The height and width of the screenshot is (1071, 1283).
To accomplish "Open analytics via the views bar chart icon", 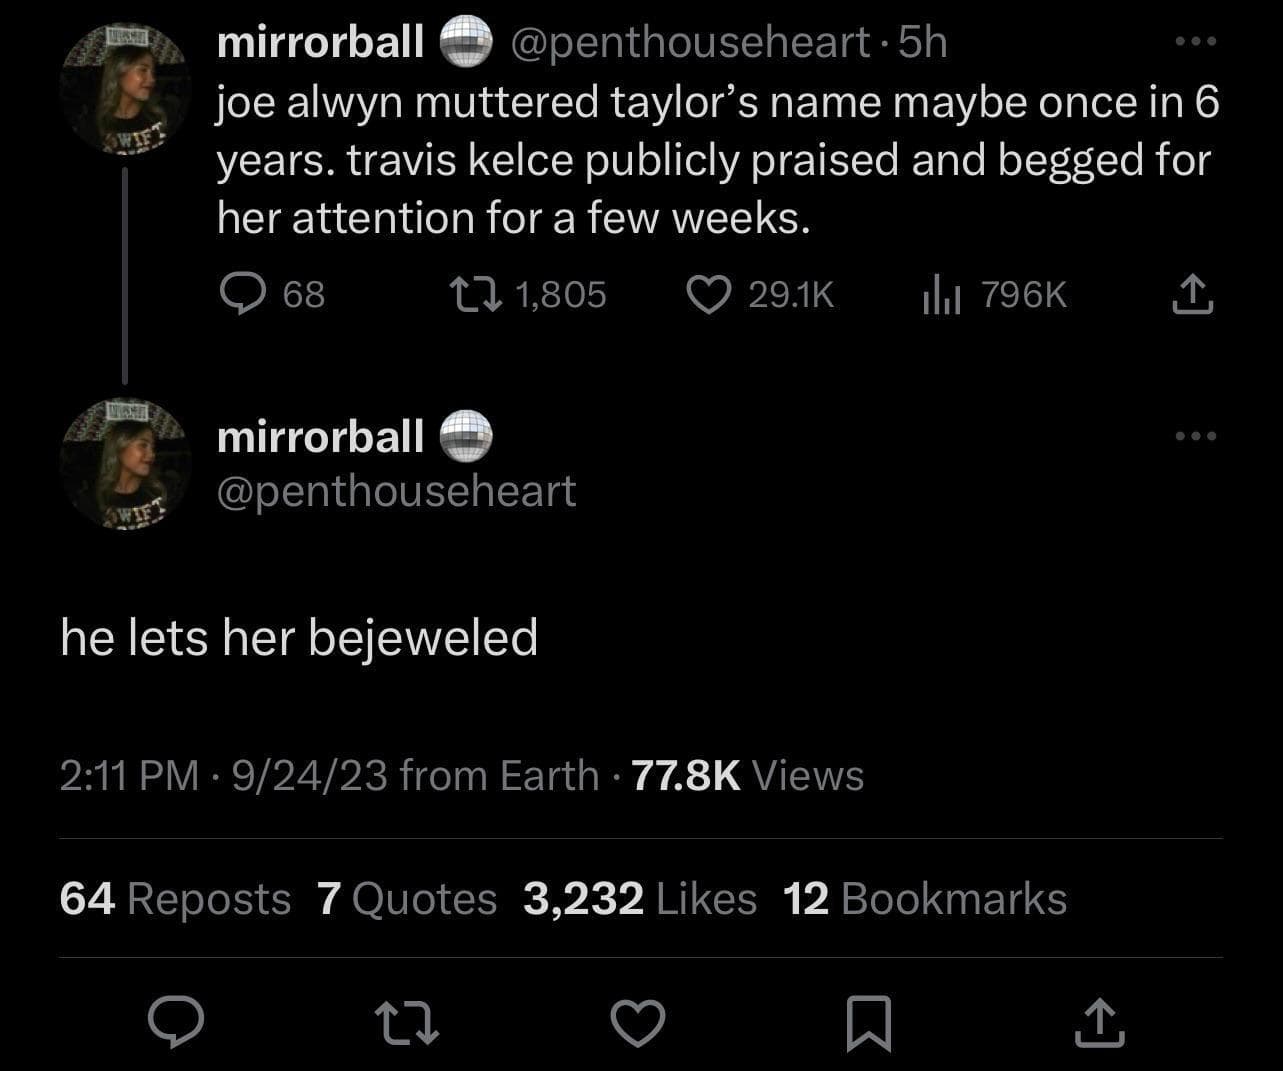I will point(941,293).
